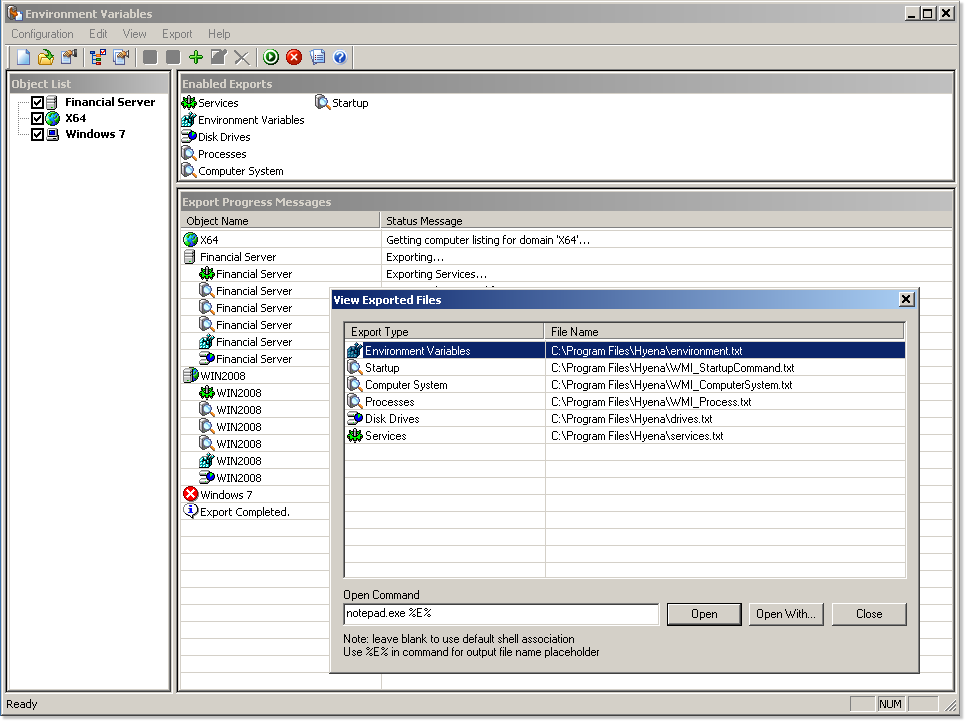Click the gray X Delete toolbar icon

pyautogui.click(x=241, y=57)
